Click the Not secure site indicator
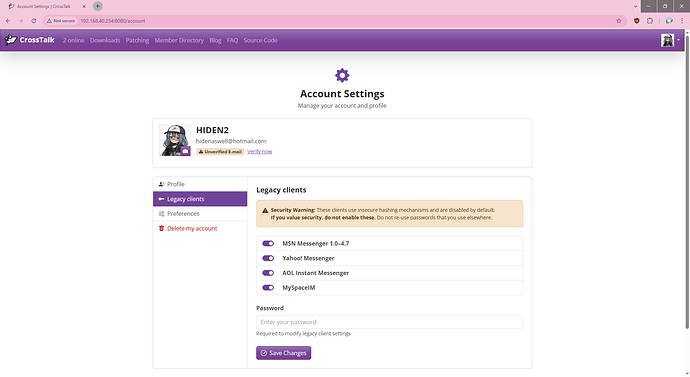 (x=61, y=21)
